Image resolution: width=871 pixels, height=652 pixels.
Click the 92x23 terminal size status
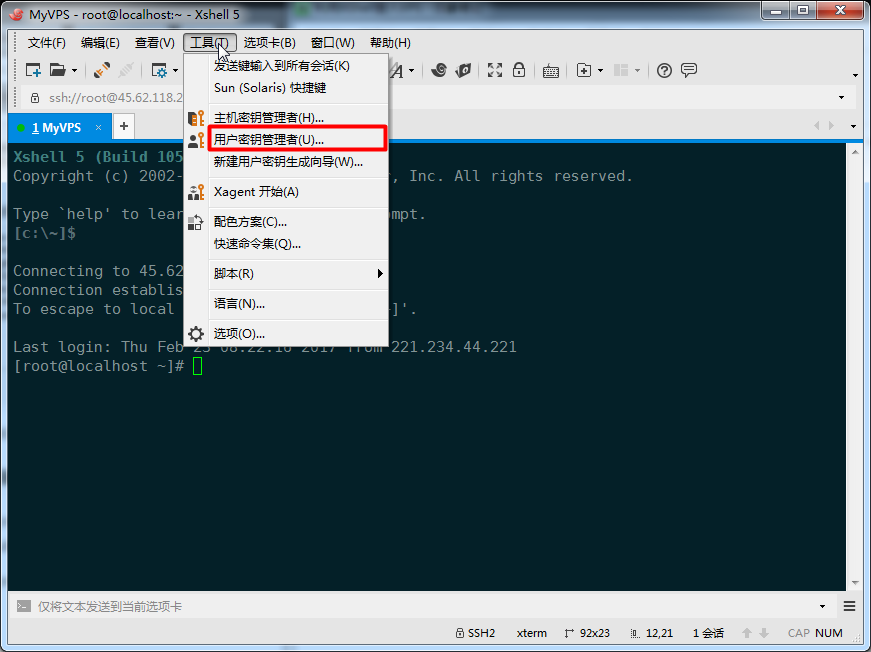point(587,633)
